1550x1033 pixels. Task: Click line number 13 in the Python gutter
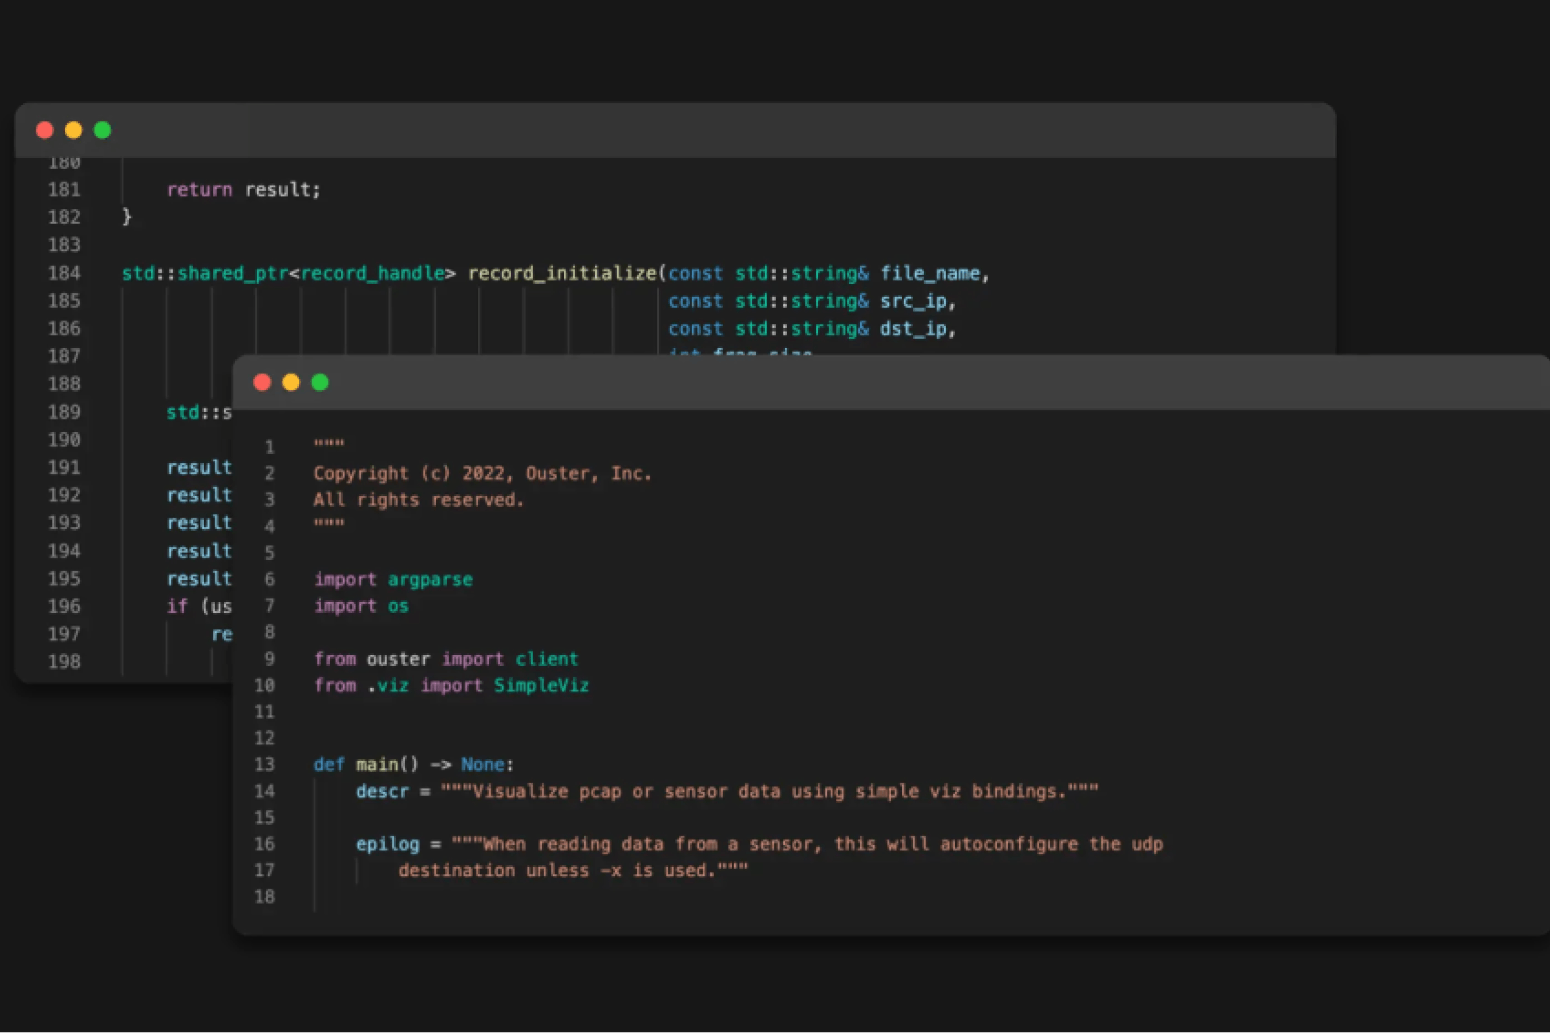[x=264, y=764]
